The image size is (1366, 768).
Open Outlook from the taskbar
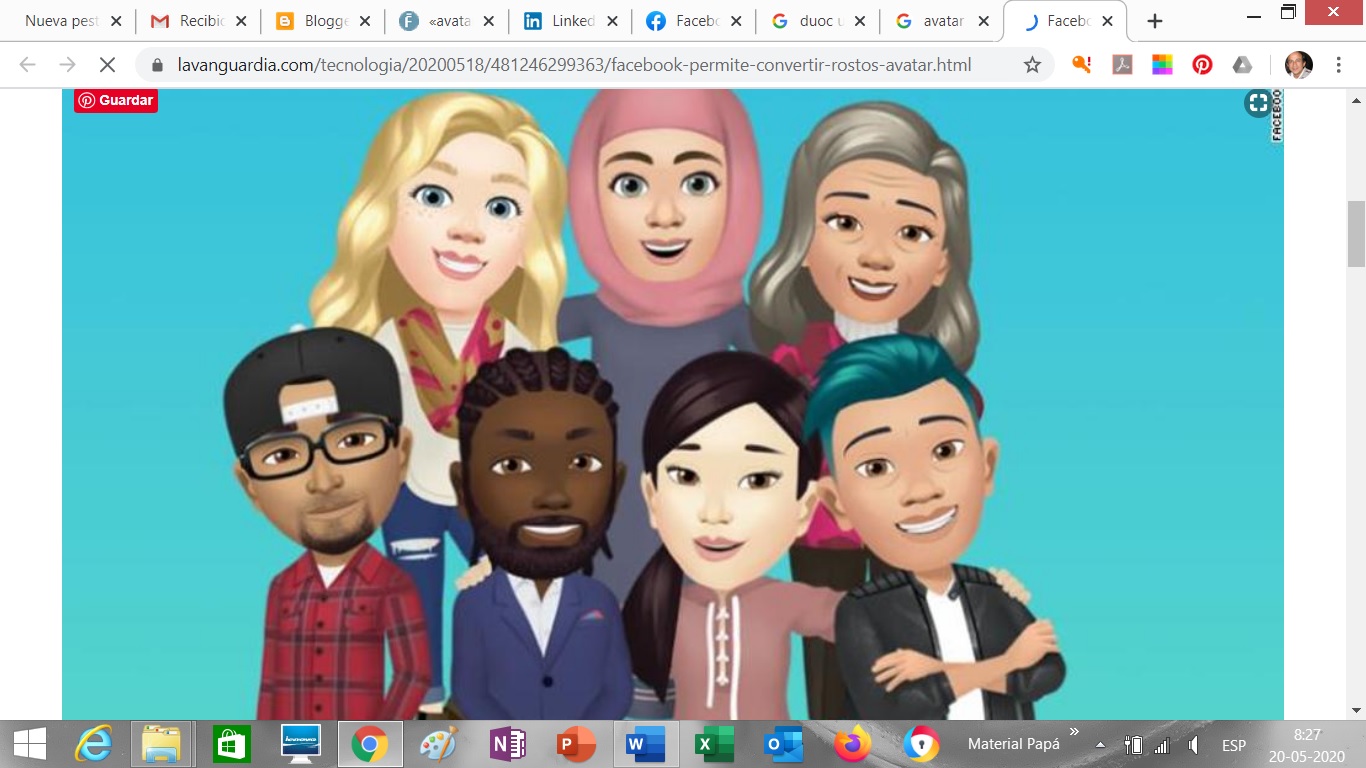pos(783,744)
